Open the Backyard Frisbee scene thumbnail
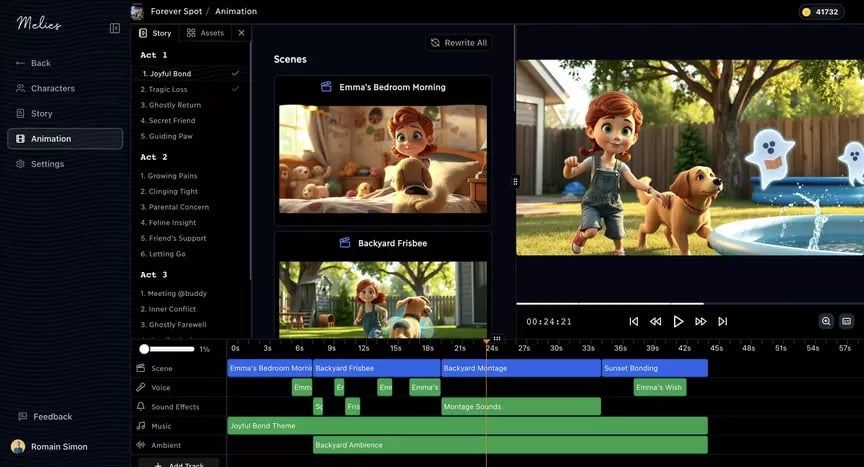Viewport: 864px width, 467px height. coord(383,299)
